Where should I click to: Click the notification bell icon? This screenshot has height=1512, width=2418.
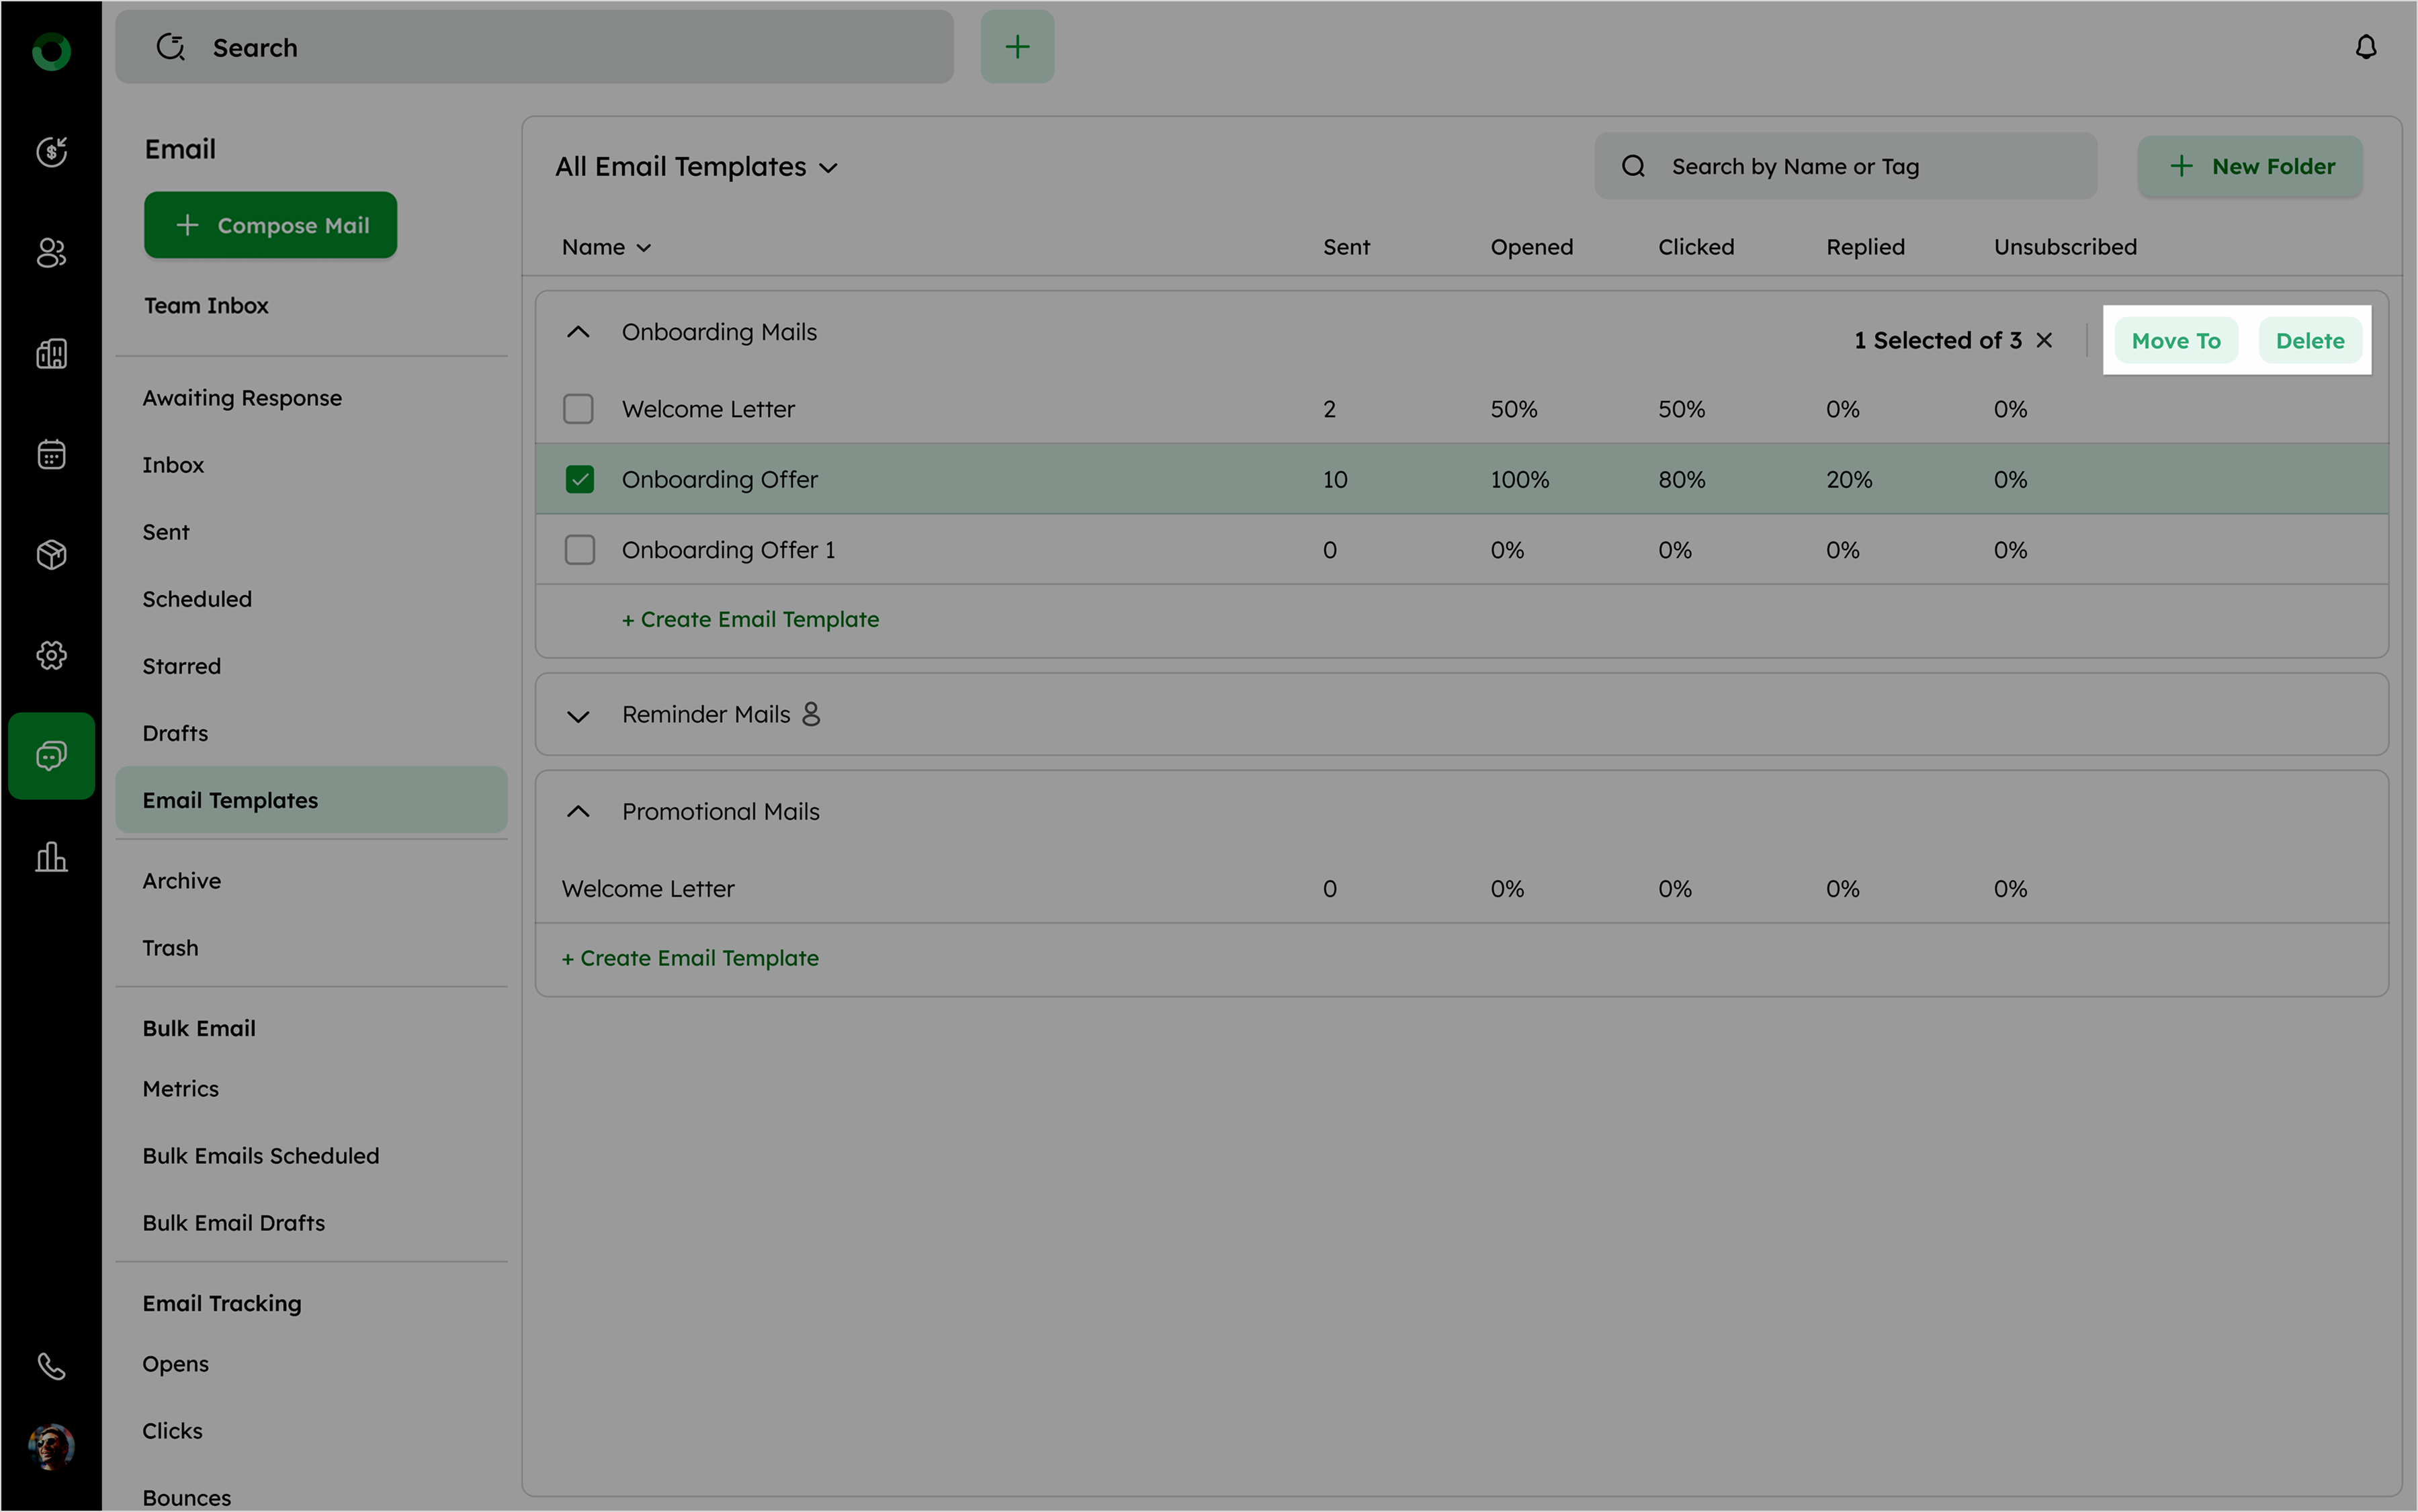tap(2365, 47)
